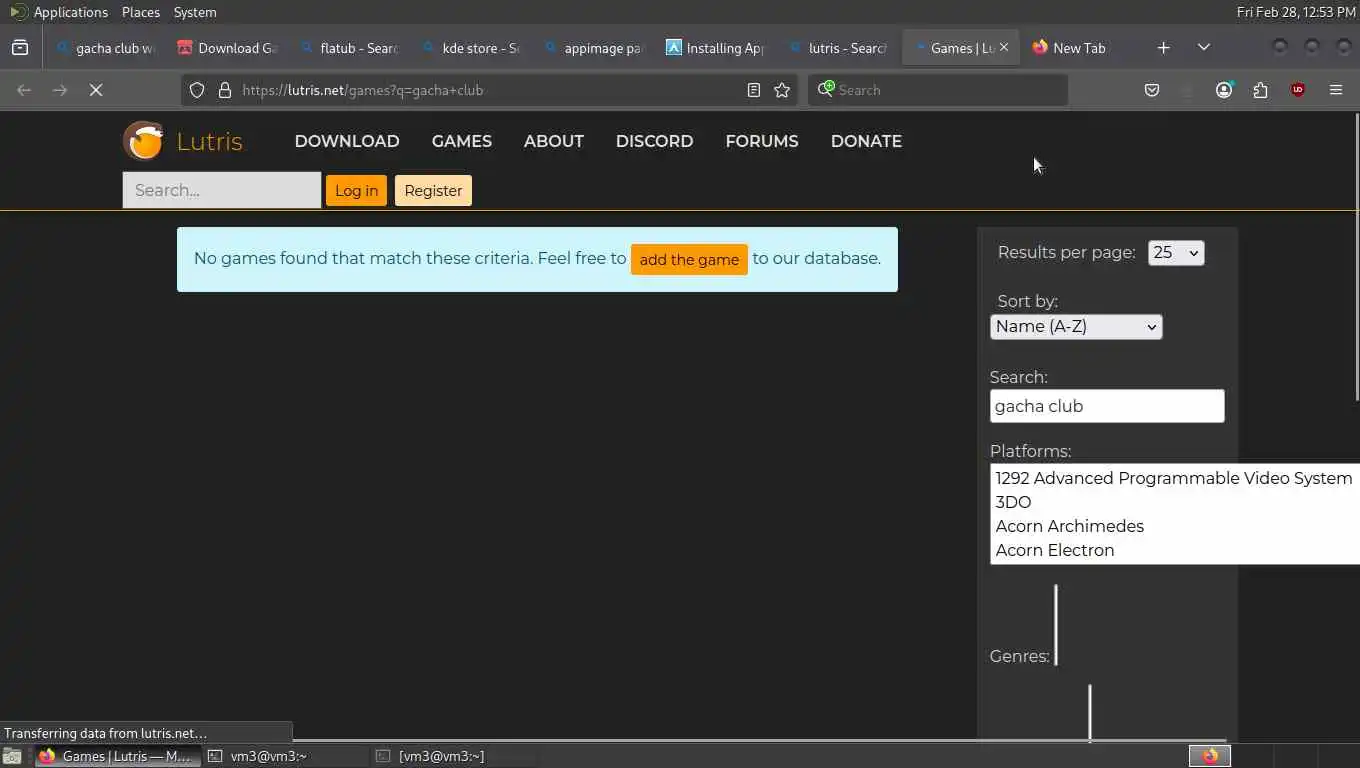Viewport: 1360px width, 768px height.
Task: Open the tracking protection shield icon
Action: [x=197, y=90]
